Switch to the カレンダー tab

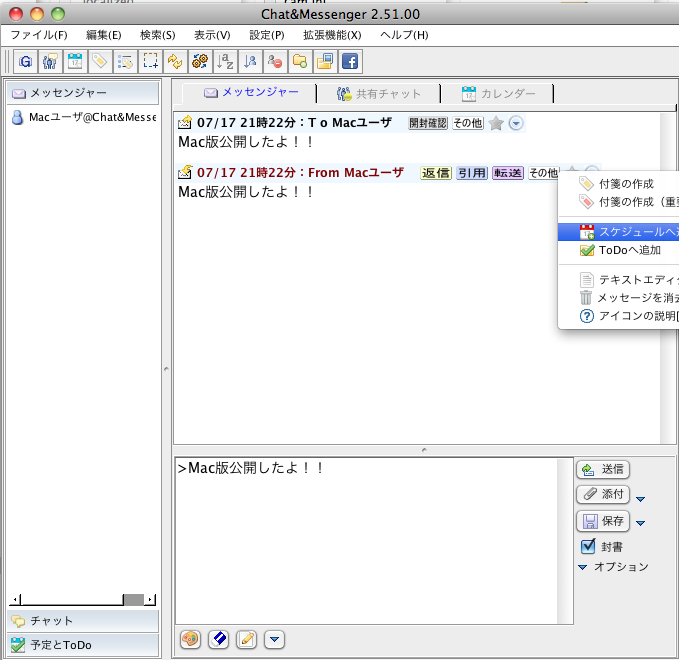498,94
